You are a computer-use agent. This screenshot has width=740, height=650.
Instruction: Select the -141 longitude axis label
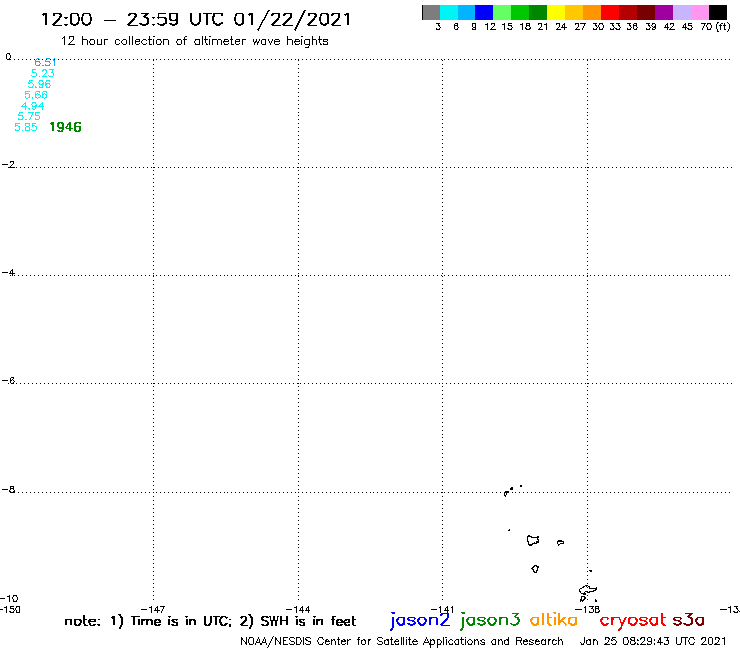[442, 609]
